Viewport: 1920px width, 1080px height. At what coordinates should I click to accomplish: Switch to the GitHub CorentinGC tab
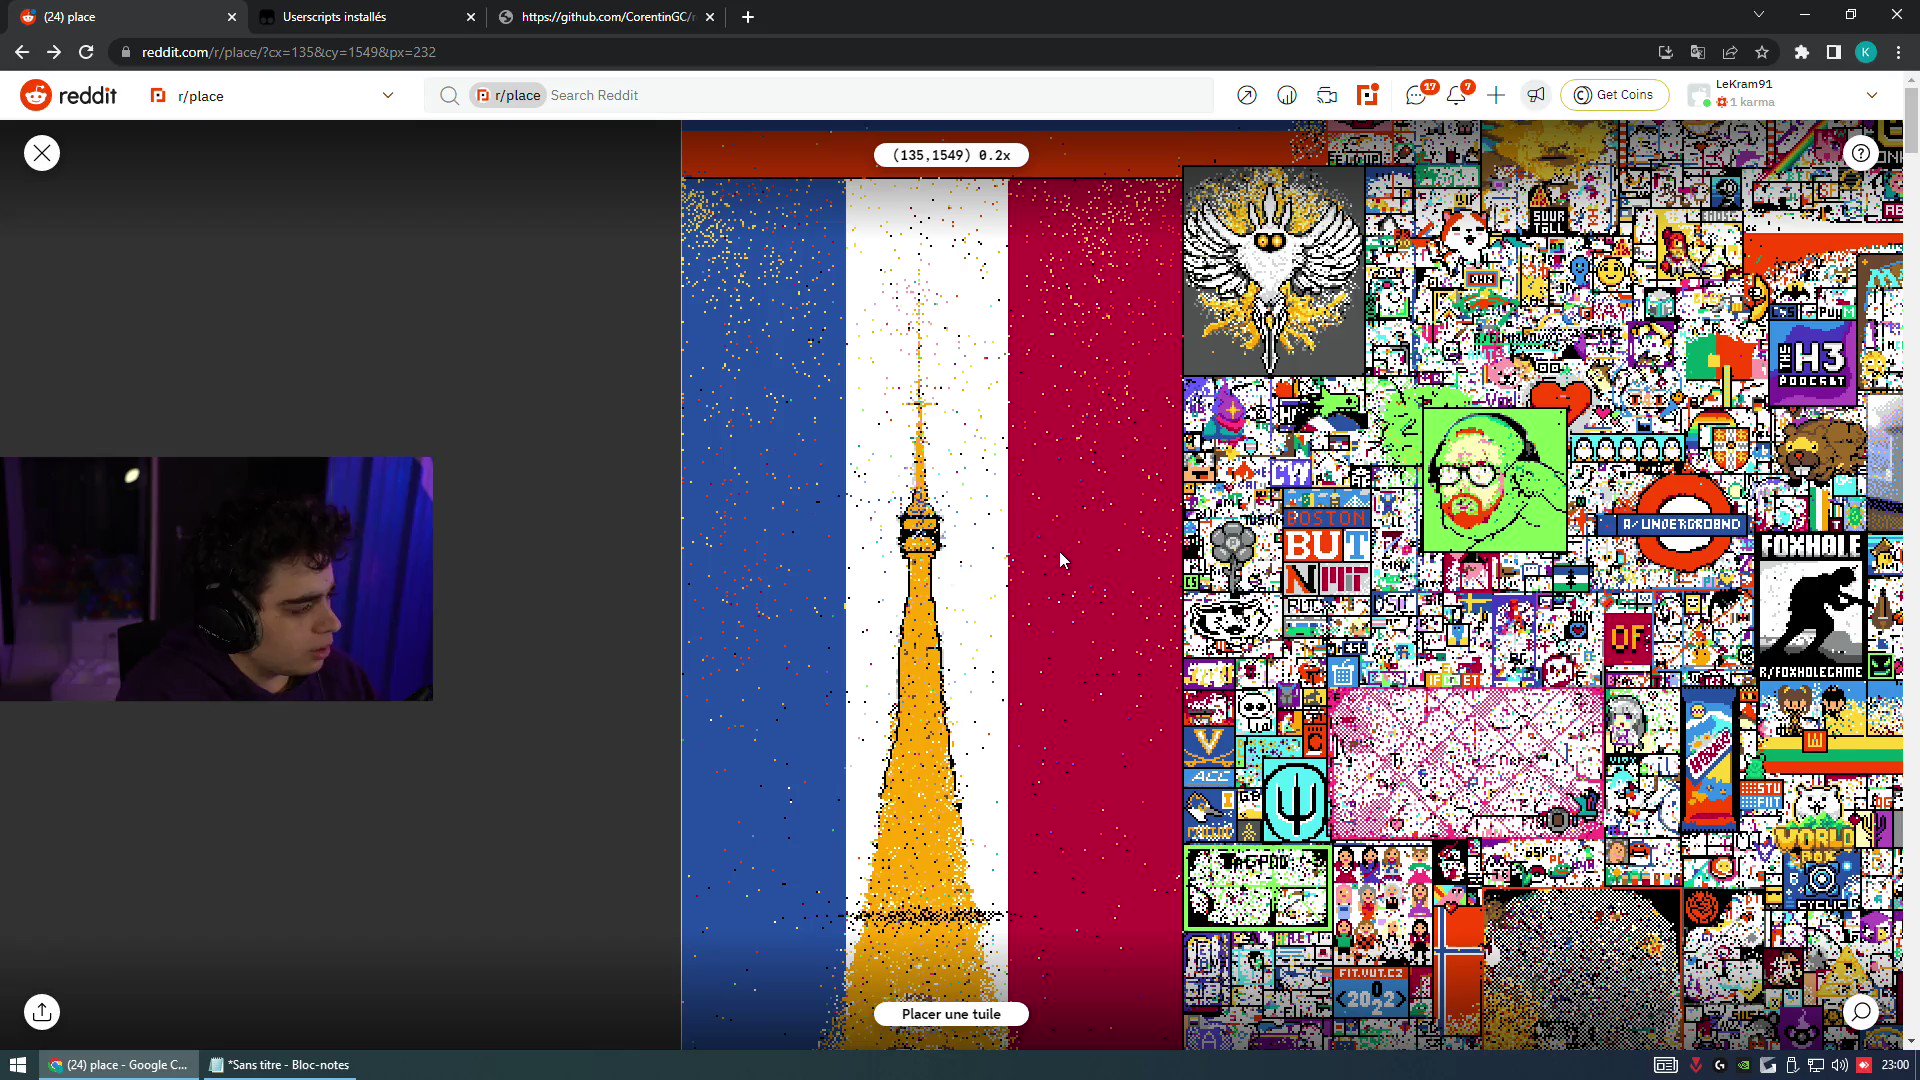pyautogui.click(x=598, y=16)
